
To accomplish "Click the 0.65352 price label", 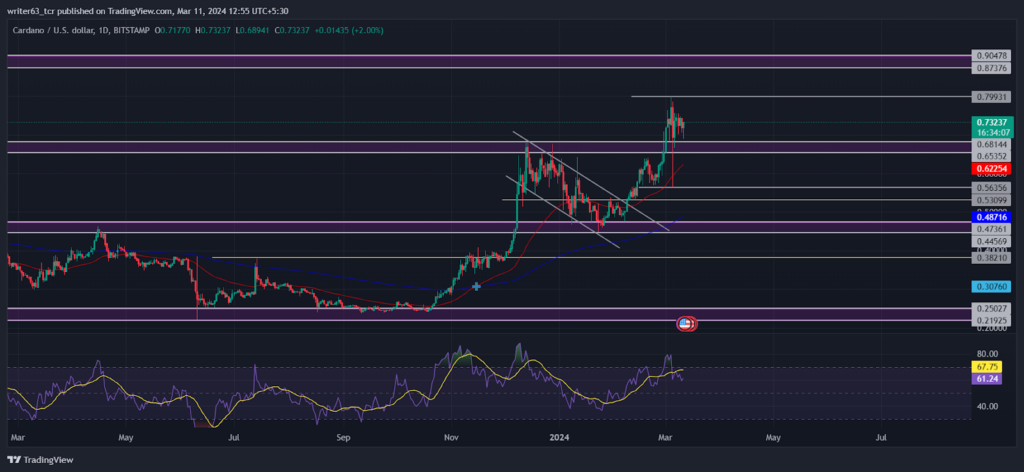I will 991,157.
